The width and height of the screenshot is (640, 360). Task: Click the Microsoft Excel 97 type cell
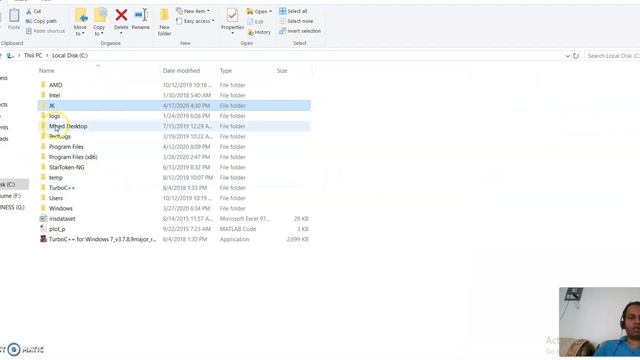pos(244,219)
